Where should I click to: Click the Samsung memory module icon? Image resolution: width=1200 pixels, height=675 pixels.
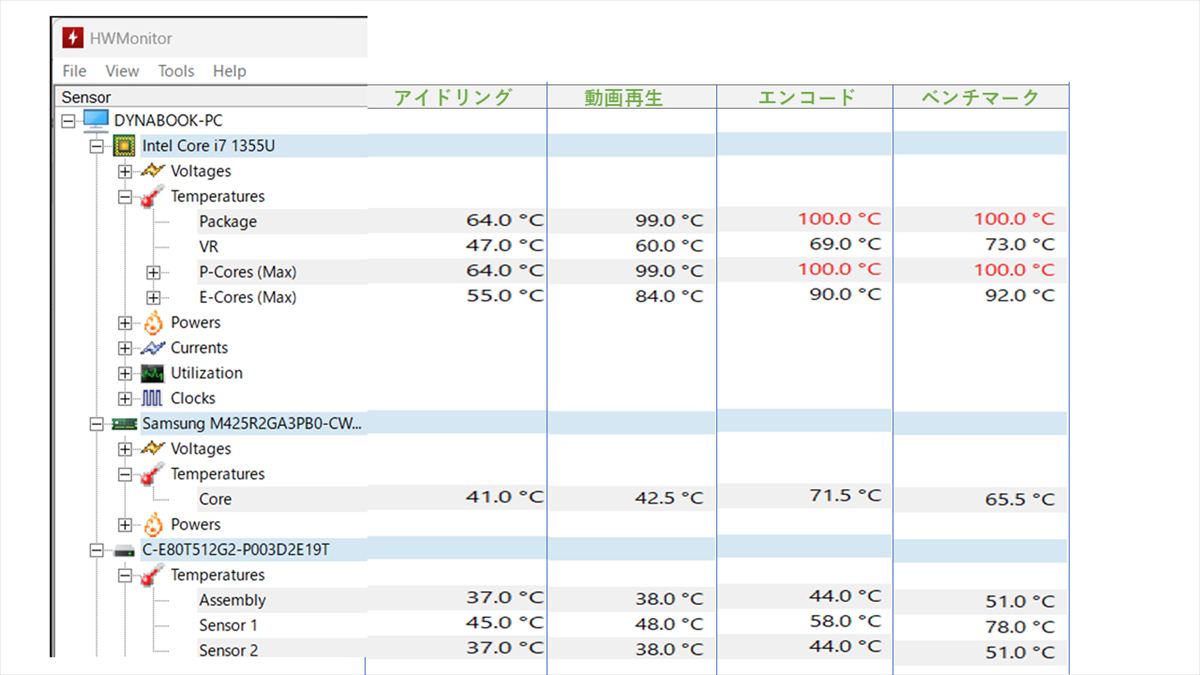pyautogui.click(x=124, y=424)
